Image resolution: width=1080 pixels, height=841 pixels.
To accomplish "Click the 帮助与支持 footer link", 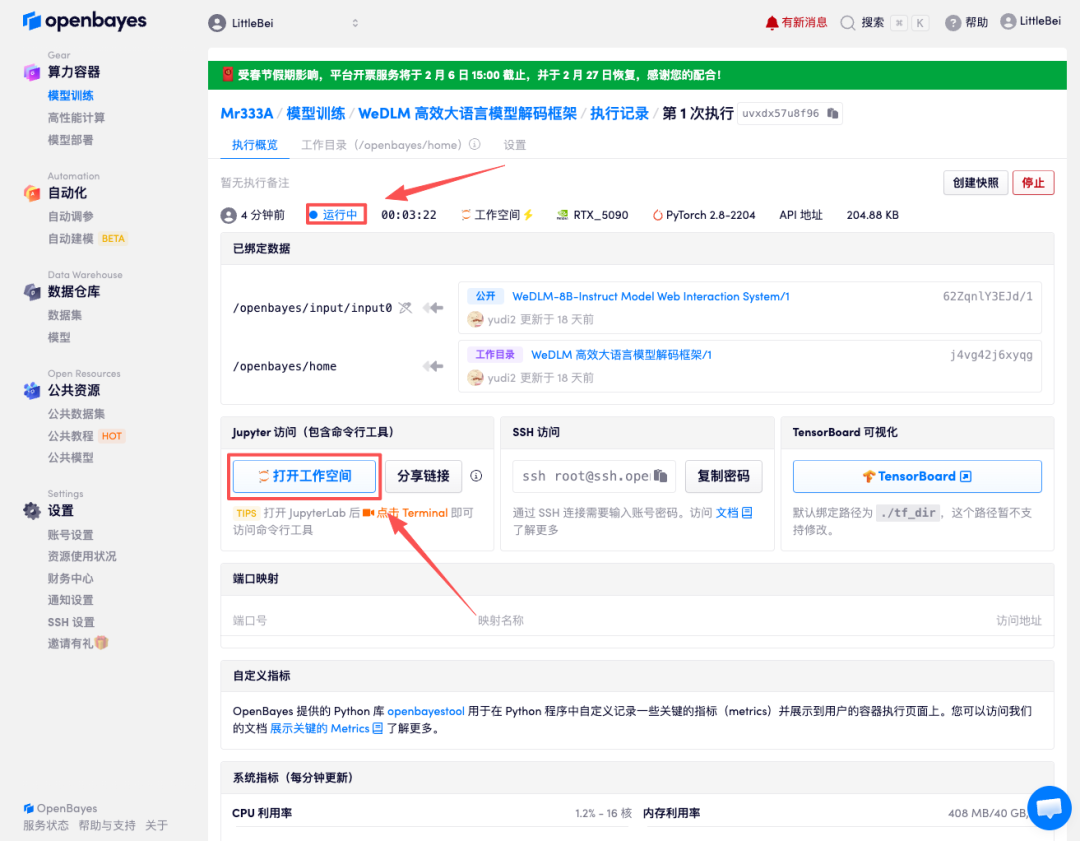I will 107,825.
